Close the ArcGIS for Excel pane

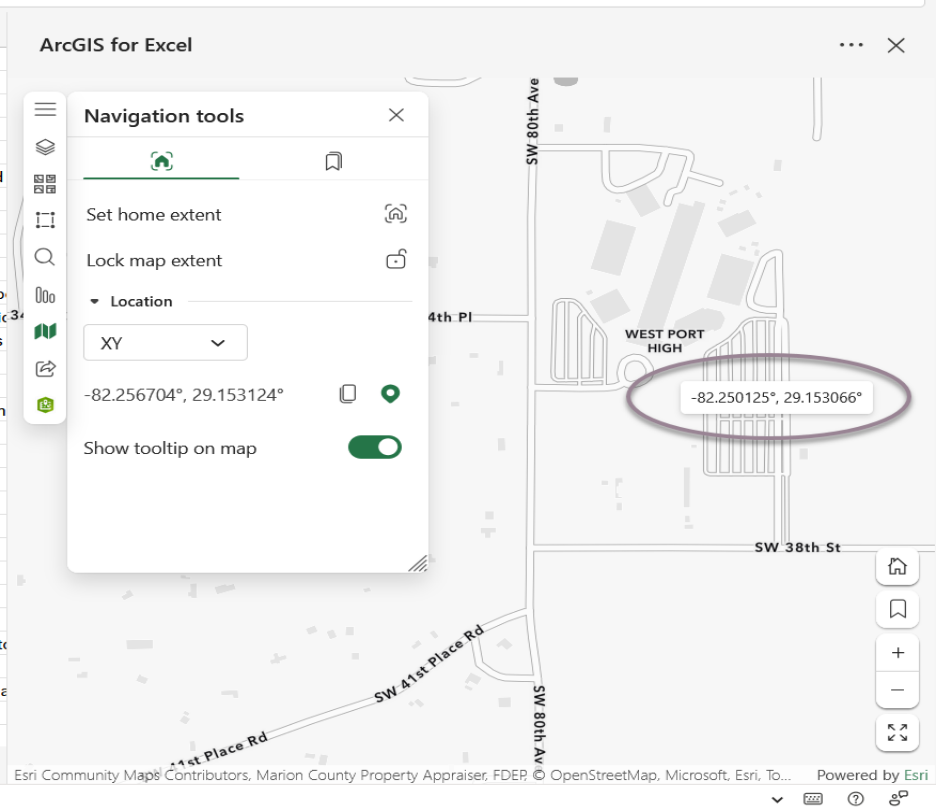click(x=896, y=45)
